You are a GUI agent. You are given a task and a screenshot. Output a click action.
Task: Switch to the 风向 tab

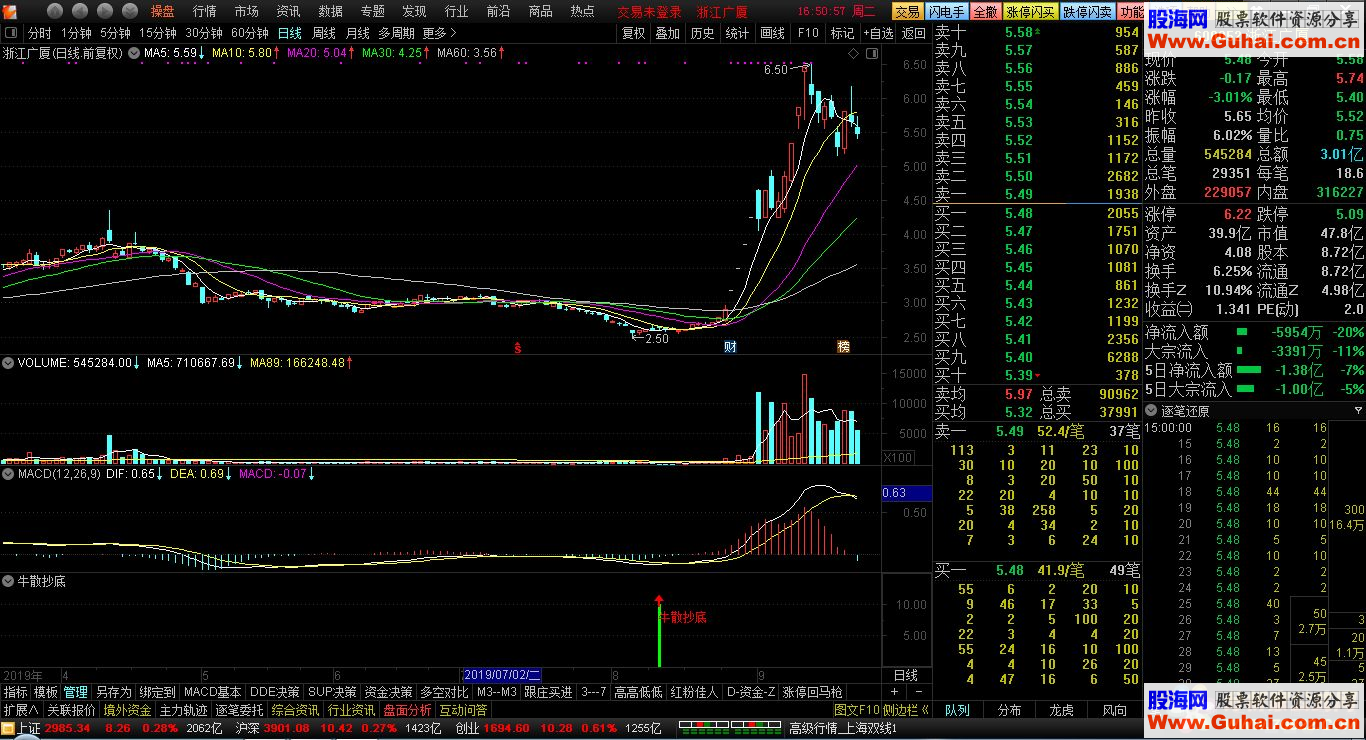click(x=1114, y=710)
